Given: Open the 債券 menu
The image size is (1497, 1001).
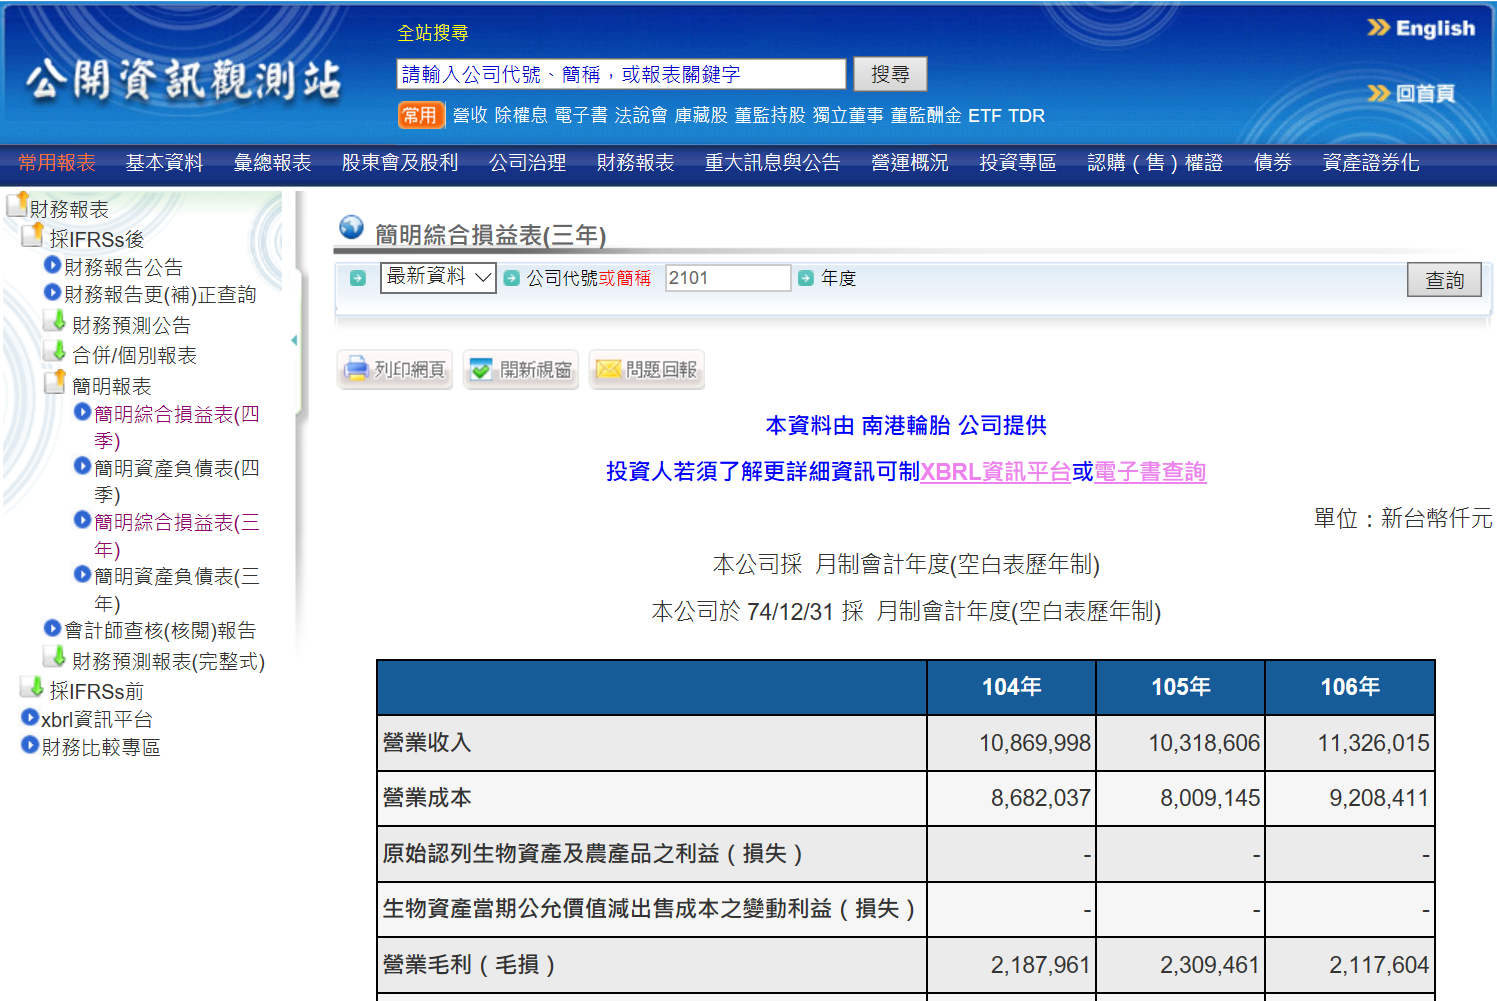Looking at the screenshot, I should pos(1273,163).
